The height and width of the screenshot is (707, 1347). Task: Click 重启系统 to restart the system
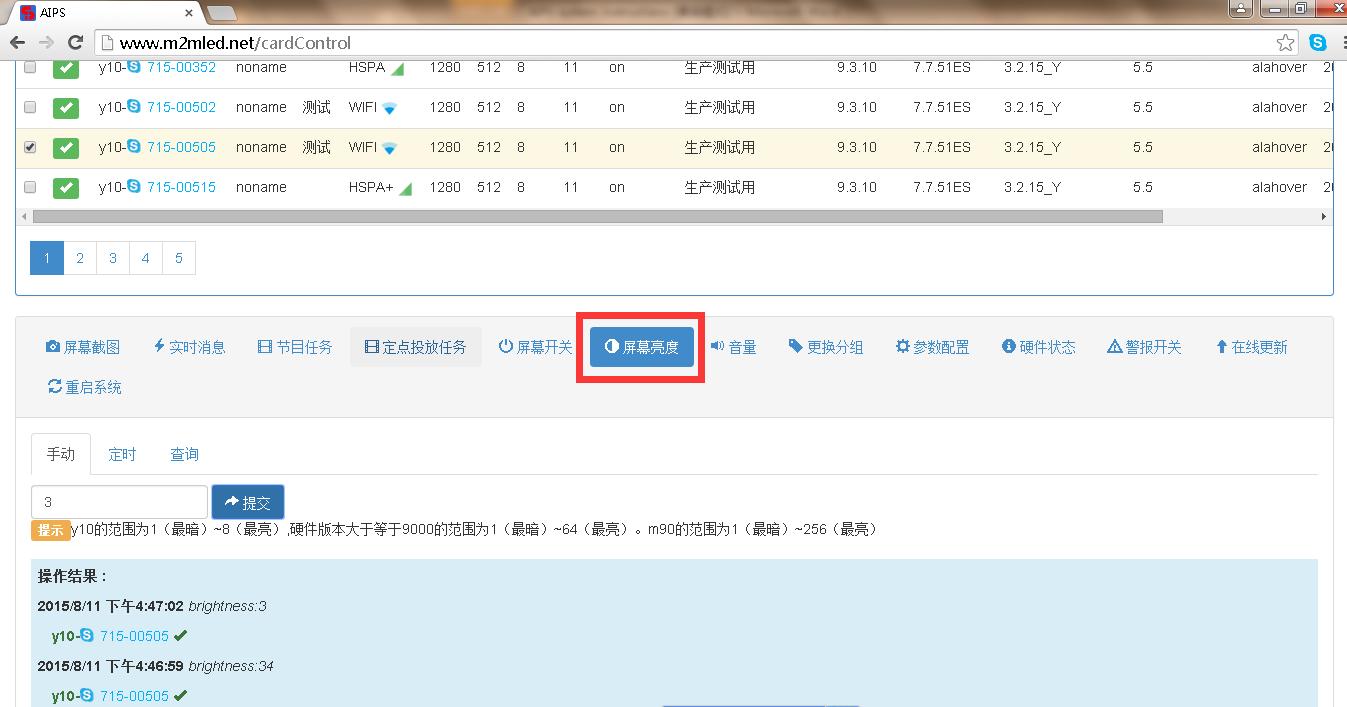[84, 387]
